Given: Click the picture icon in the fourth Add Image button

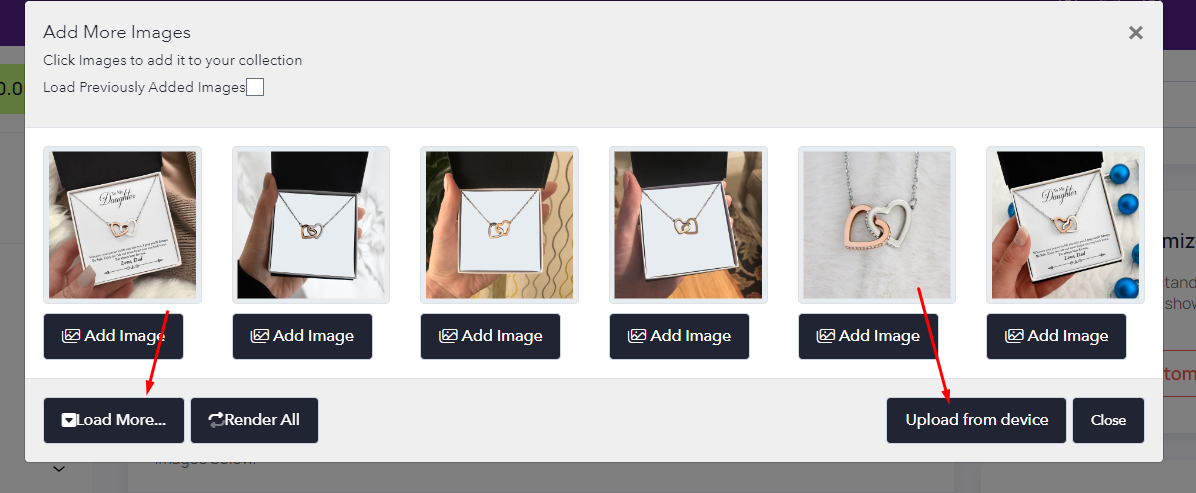Looking at the screenshot, I should (x=637, y=336).
